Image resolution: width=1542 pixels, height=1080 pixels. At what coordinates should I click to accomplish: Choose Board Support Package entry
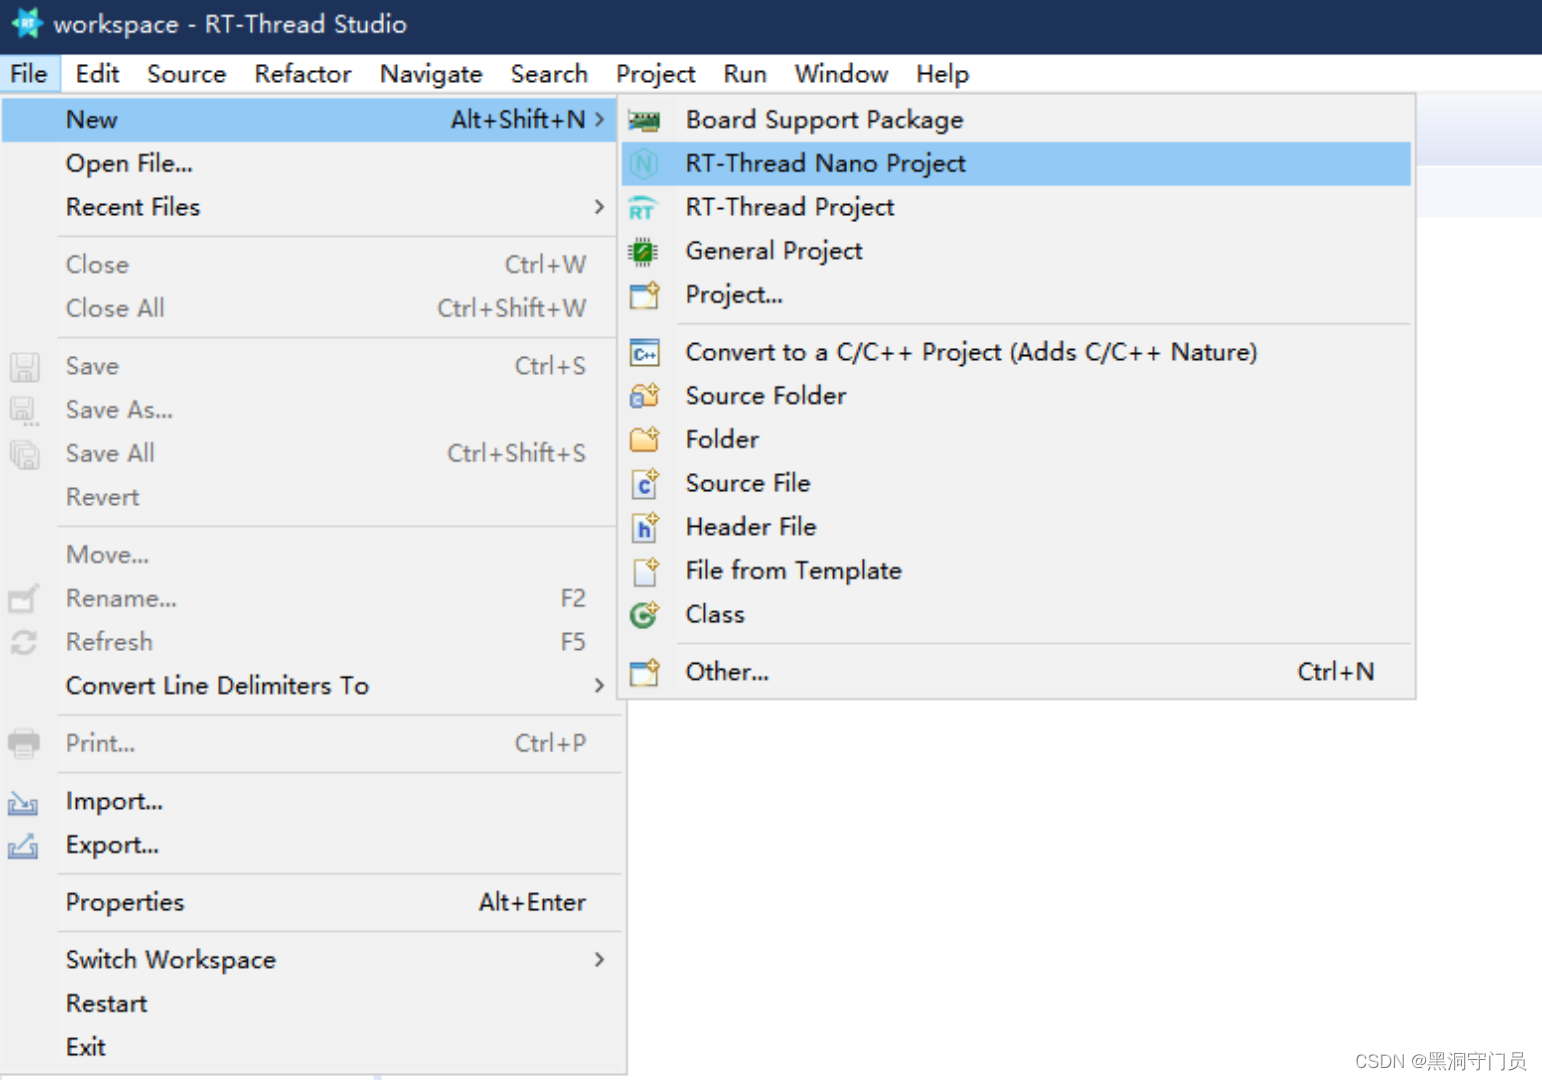[x=1016, y=120]
